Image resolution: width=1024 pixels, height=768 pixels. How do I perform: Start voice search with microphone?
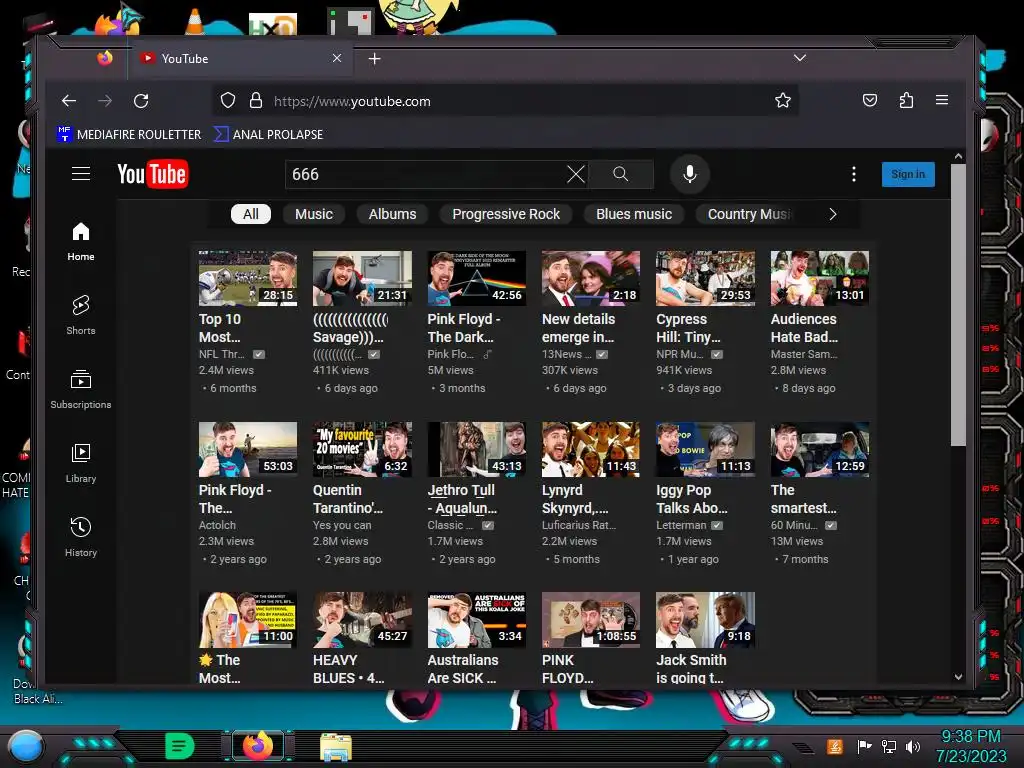[690, 174]
